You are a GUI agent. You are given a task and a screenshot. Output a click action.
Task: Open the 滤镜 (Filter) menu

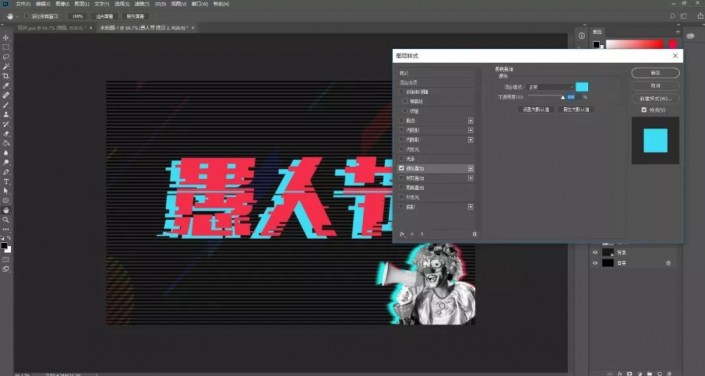[142, 4]
